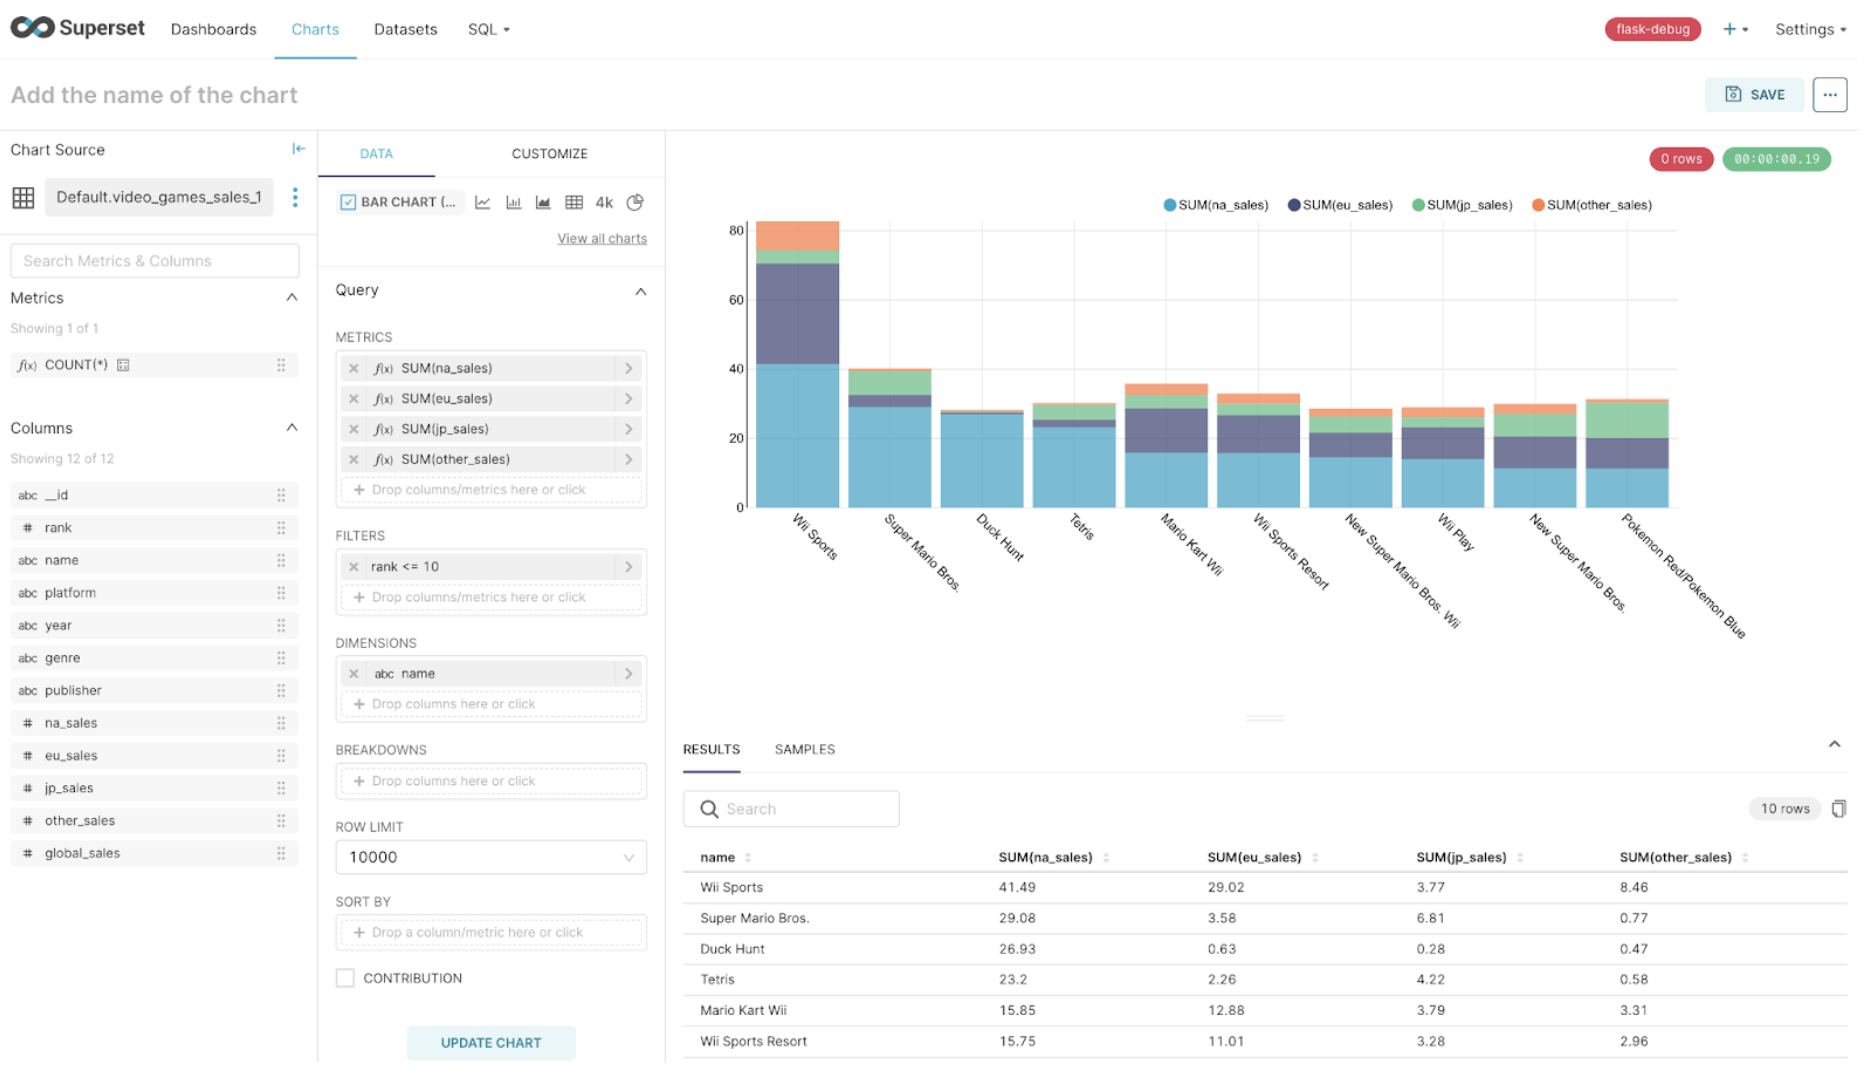Switch to the CUSTOMIZE tab
The width and height of the screenshot is (1864, 1082).
coord(549,154)
